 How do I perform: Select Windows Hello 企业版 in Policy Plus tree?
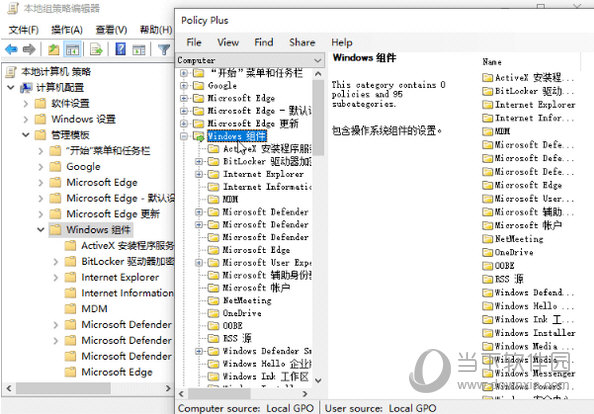pyautogui.click(x=267, y=364)
